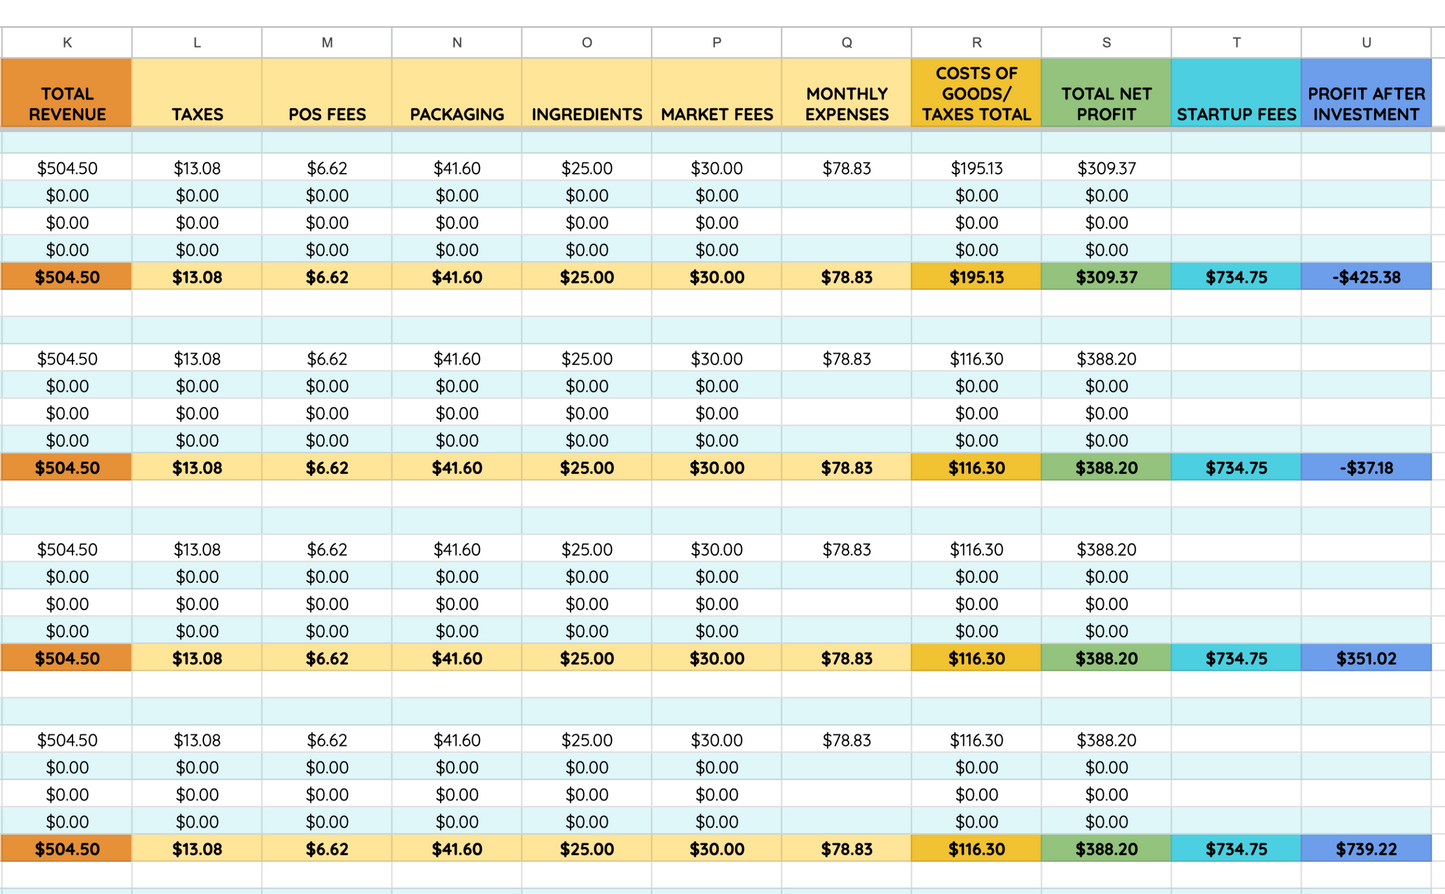Click the column S letter header

(x=1106, y=43)
